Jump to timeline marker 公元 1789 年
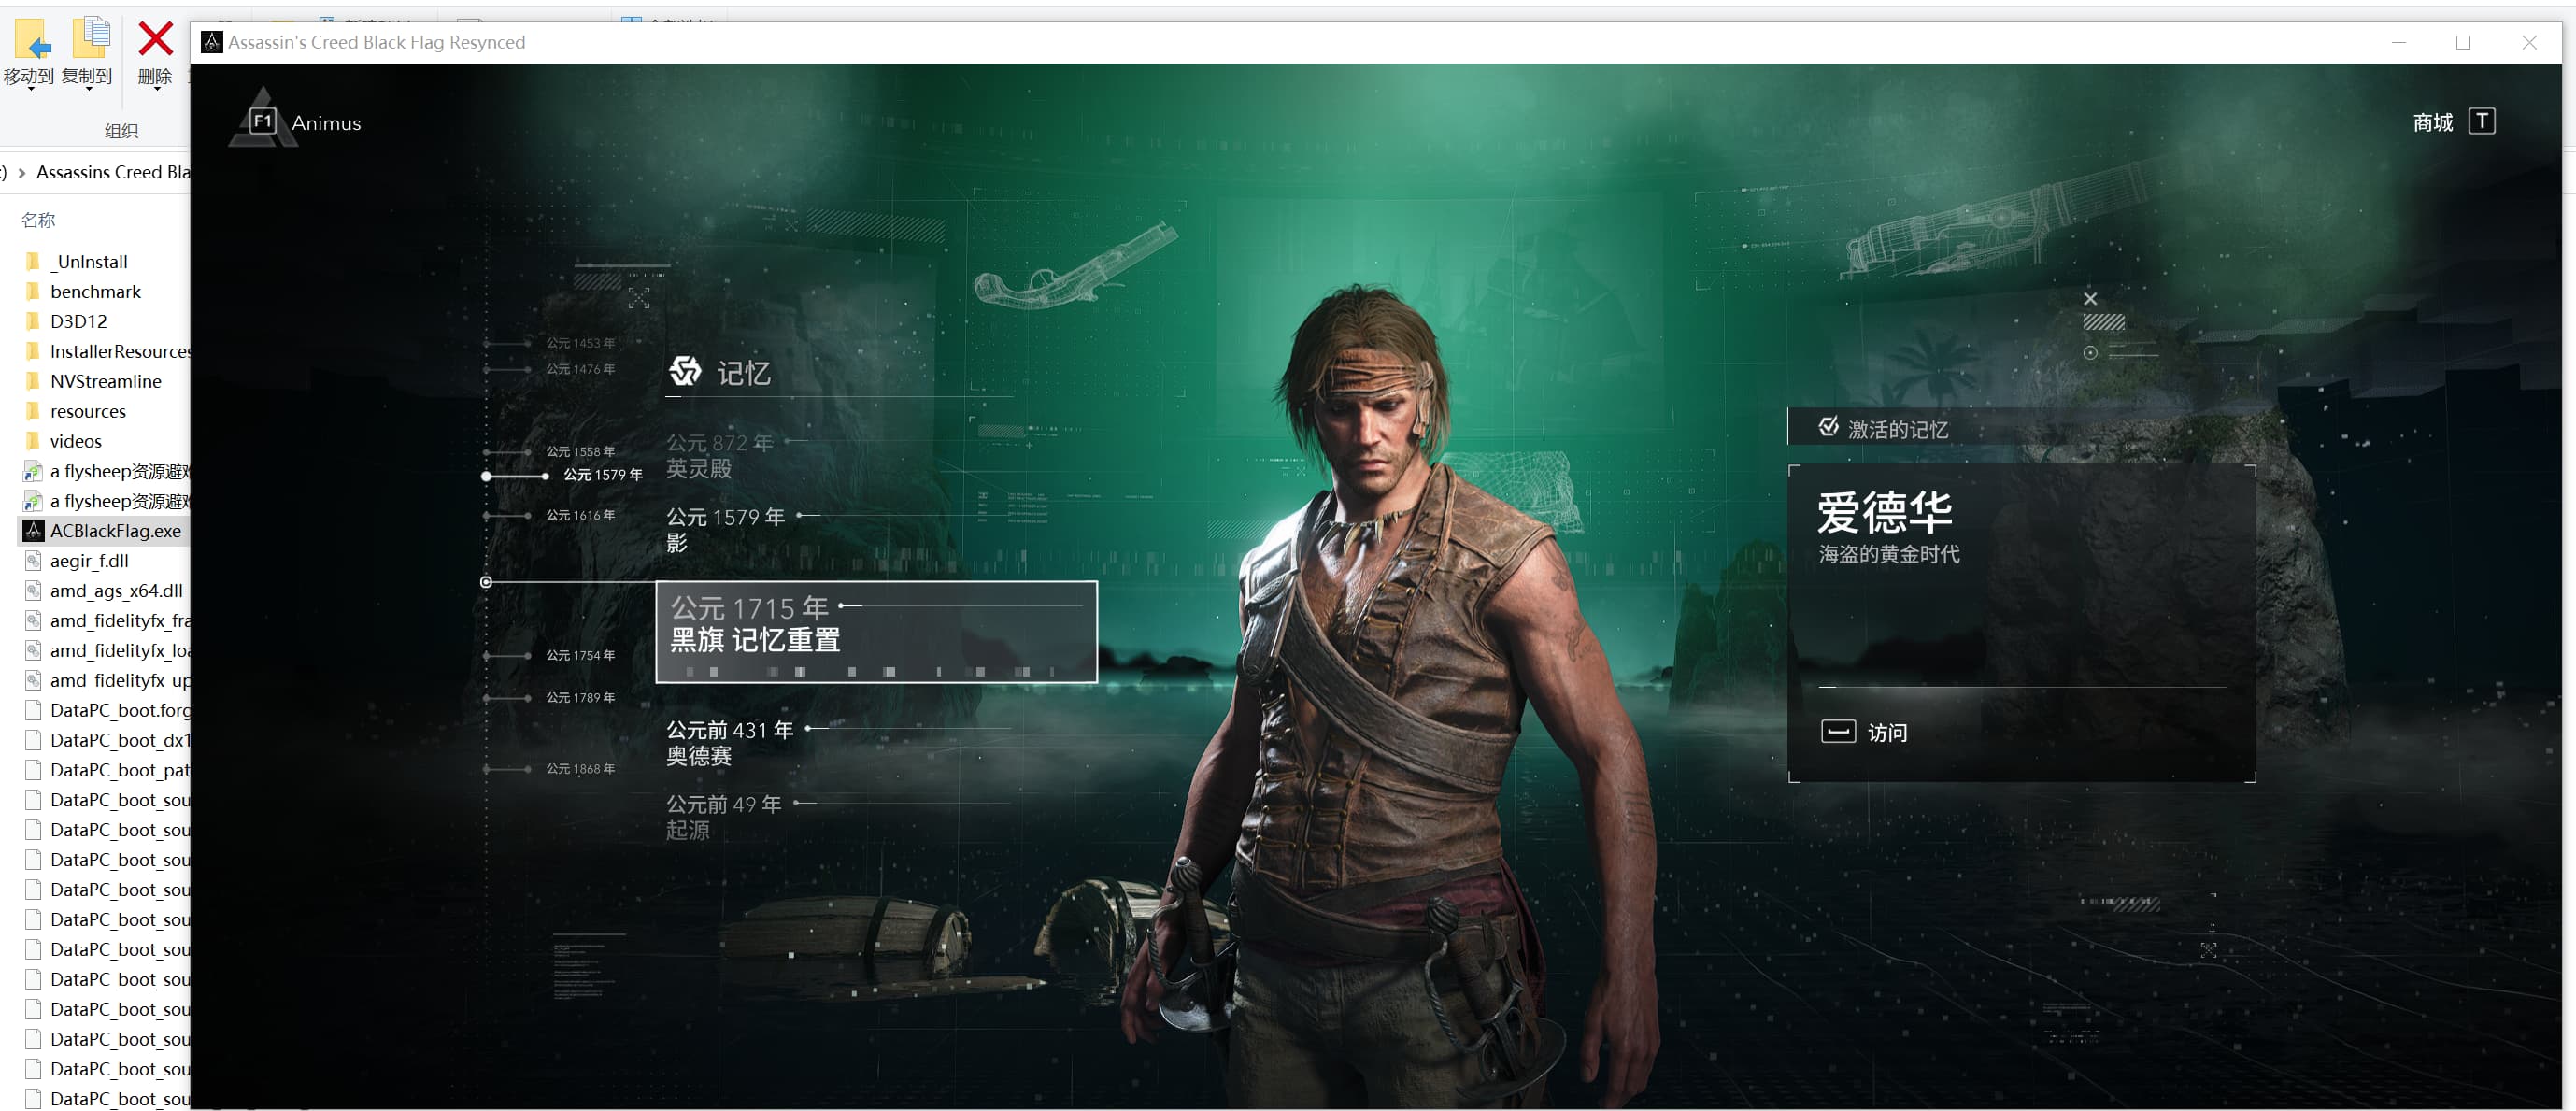Image resolution: width=2576 pixels, height=1111 pixels. 580,697
